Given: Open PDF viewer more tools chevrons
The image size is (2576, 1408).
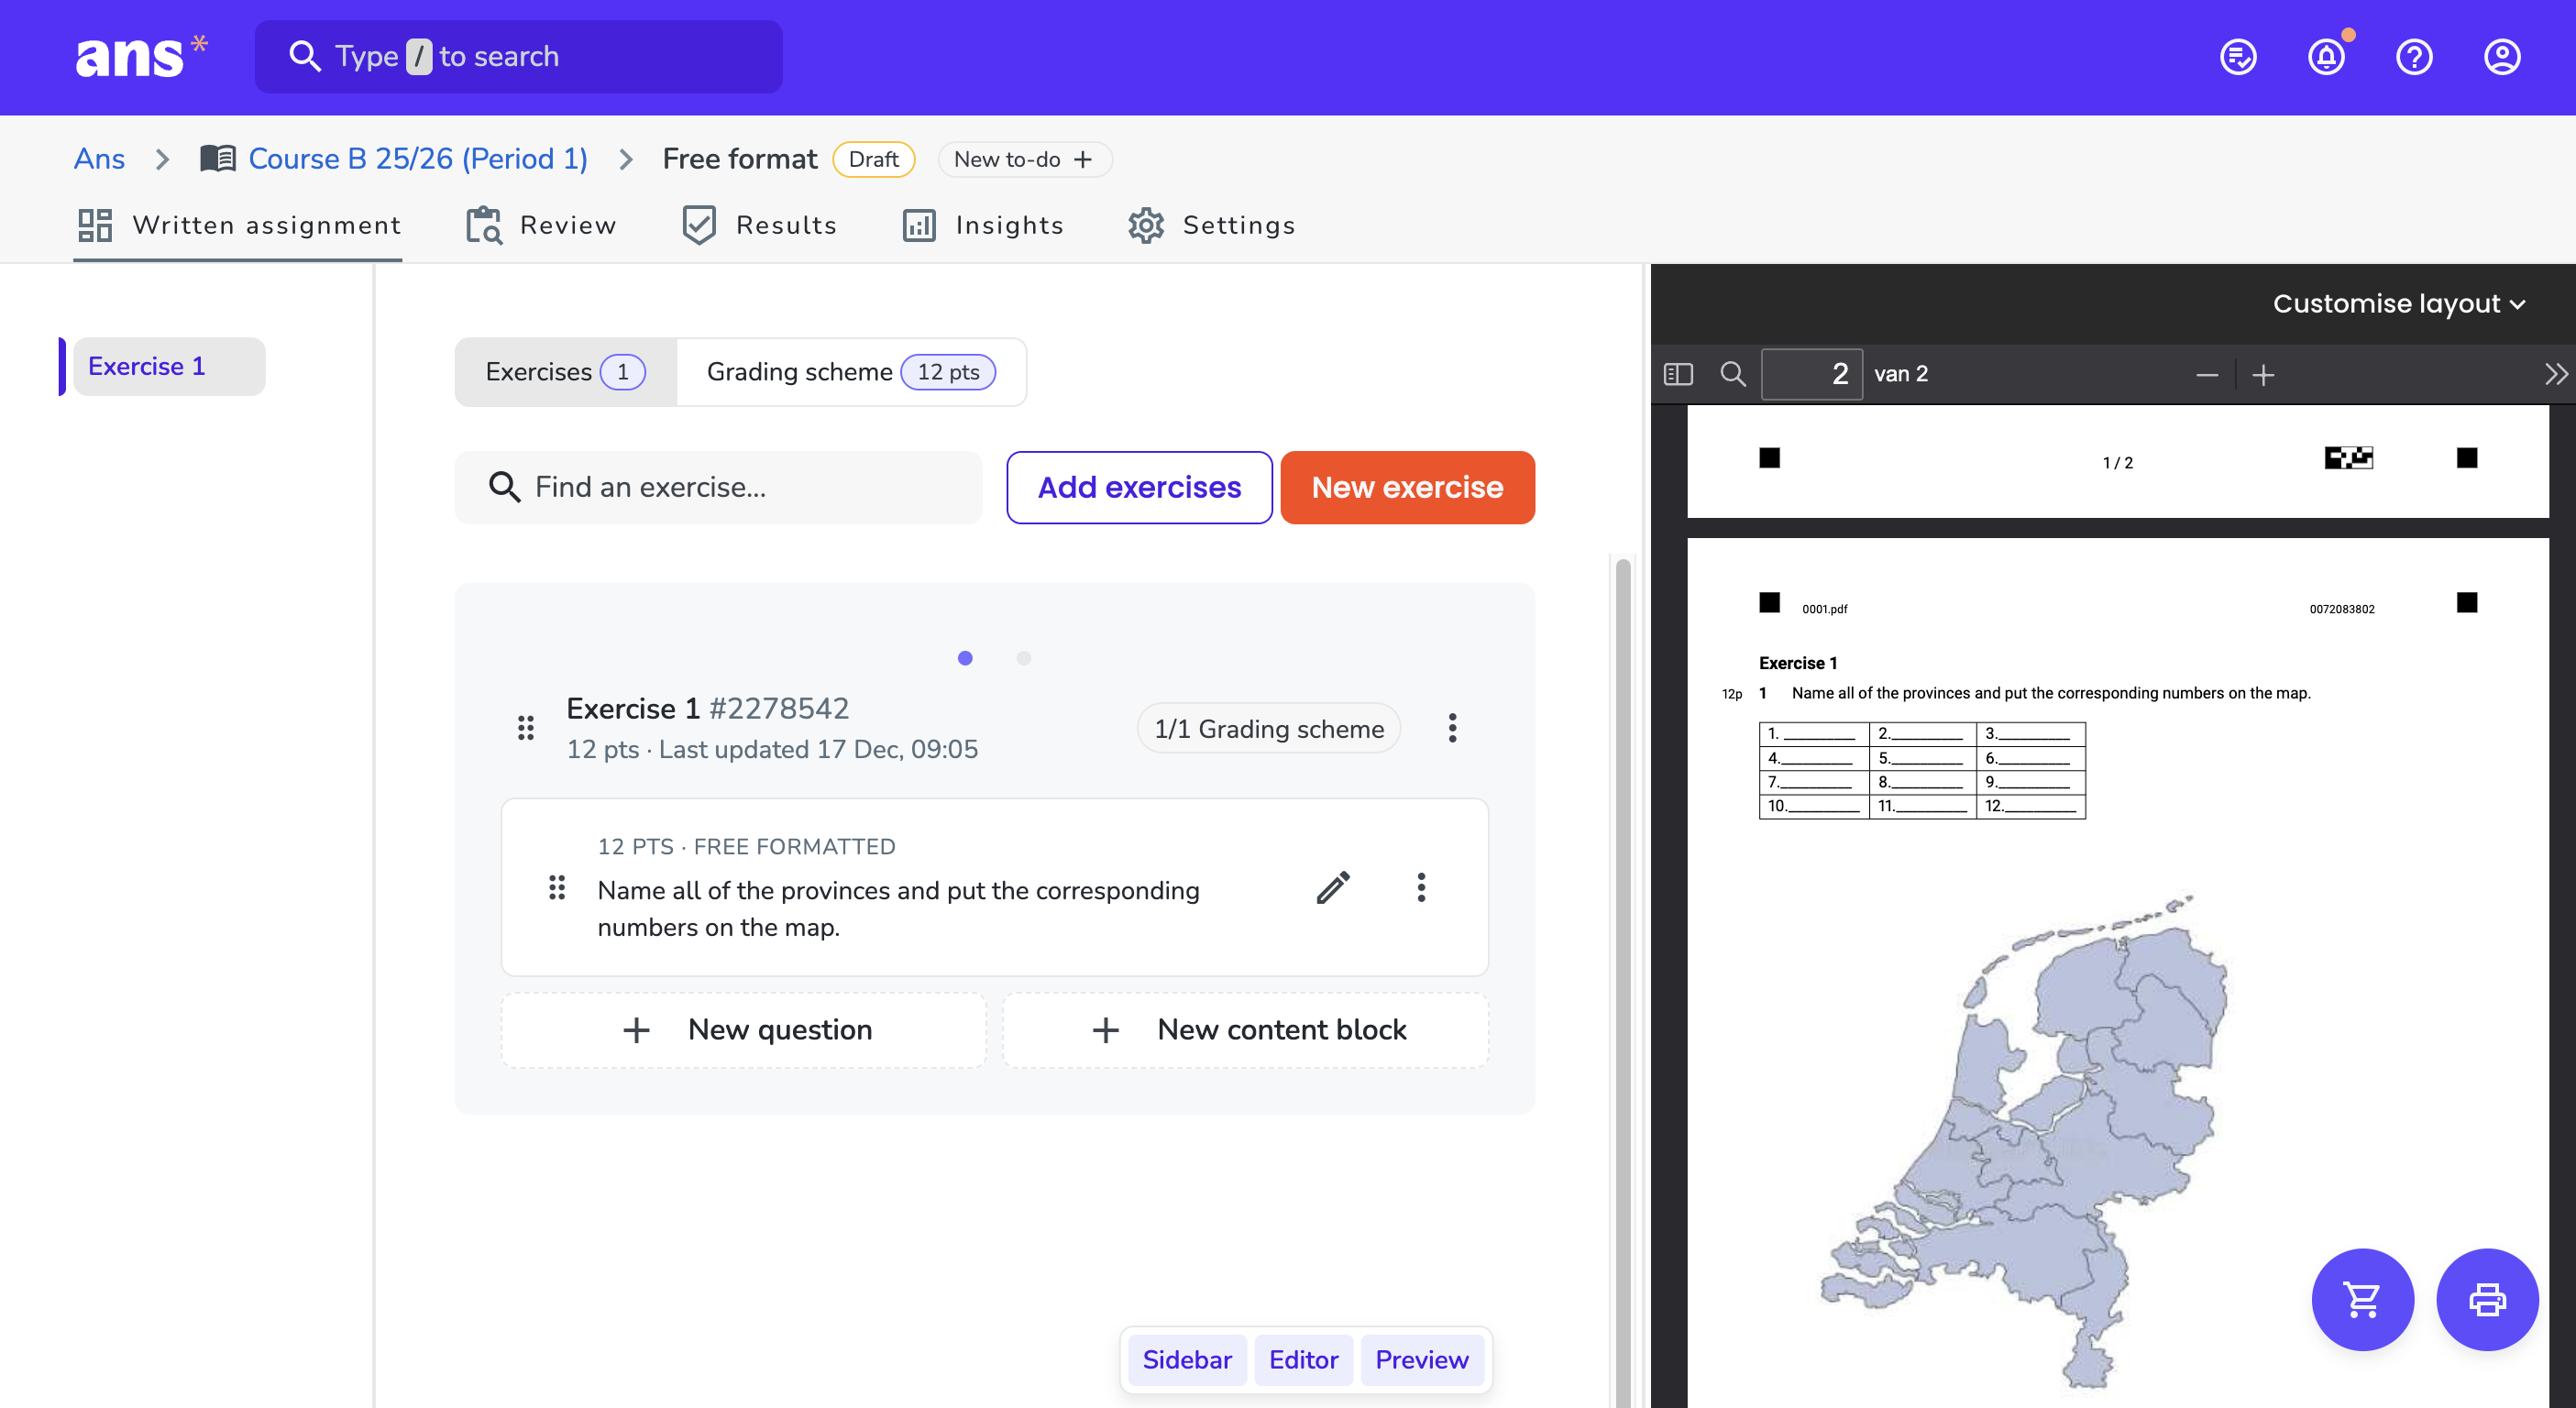Looking at the screenshot, I should click(2555, 375).
